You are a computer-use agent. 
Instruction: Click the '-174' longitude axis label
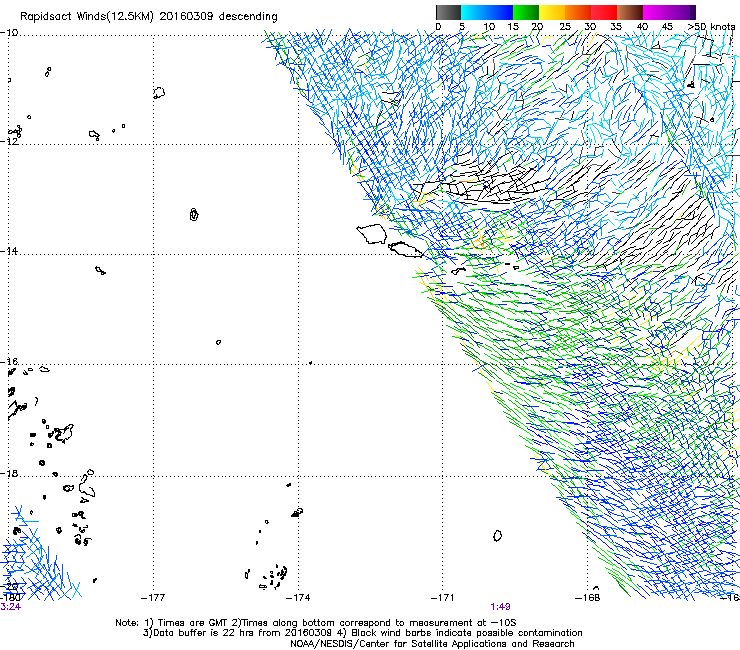click(298, 598)
